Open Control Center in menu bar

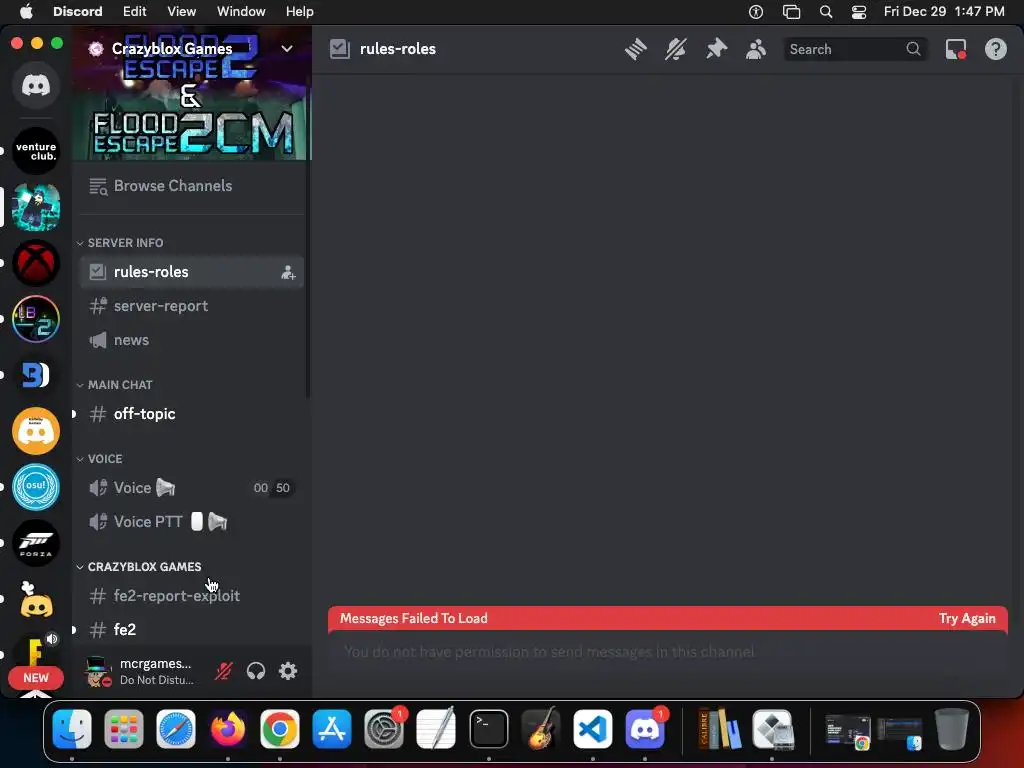click(859, 12)
